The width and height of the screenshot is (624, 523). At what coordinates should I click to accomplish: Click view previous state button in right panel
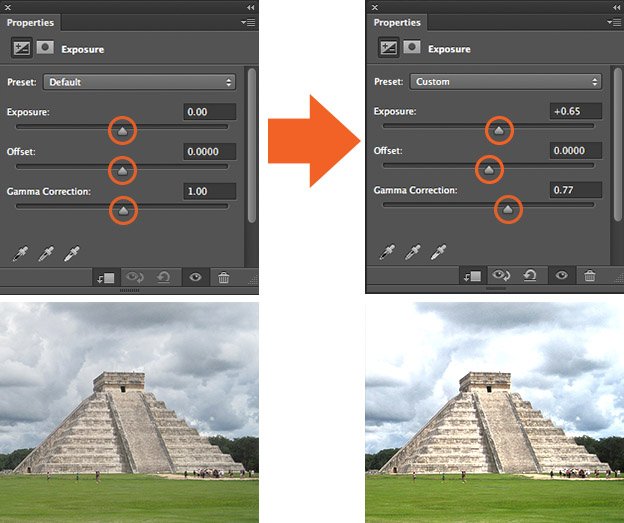click(501, 276)
